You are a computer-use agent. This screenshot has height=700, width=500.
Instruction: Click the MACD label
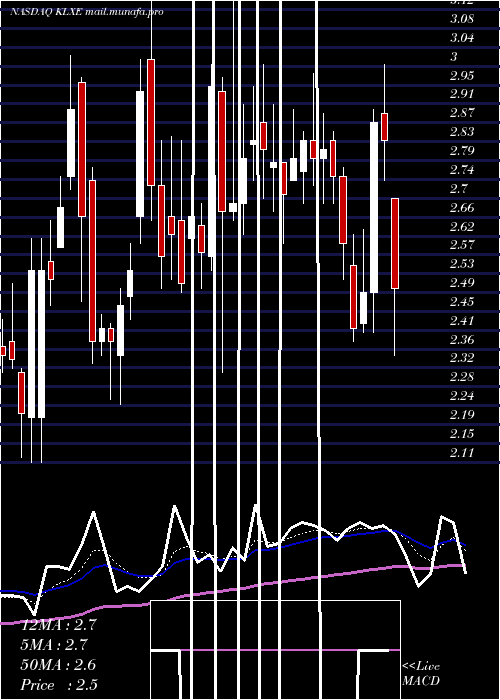(421, 681)
